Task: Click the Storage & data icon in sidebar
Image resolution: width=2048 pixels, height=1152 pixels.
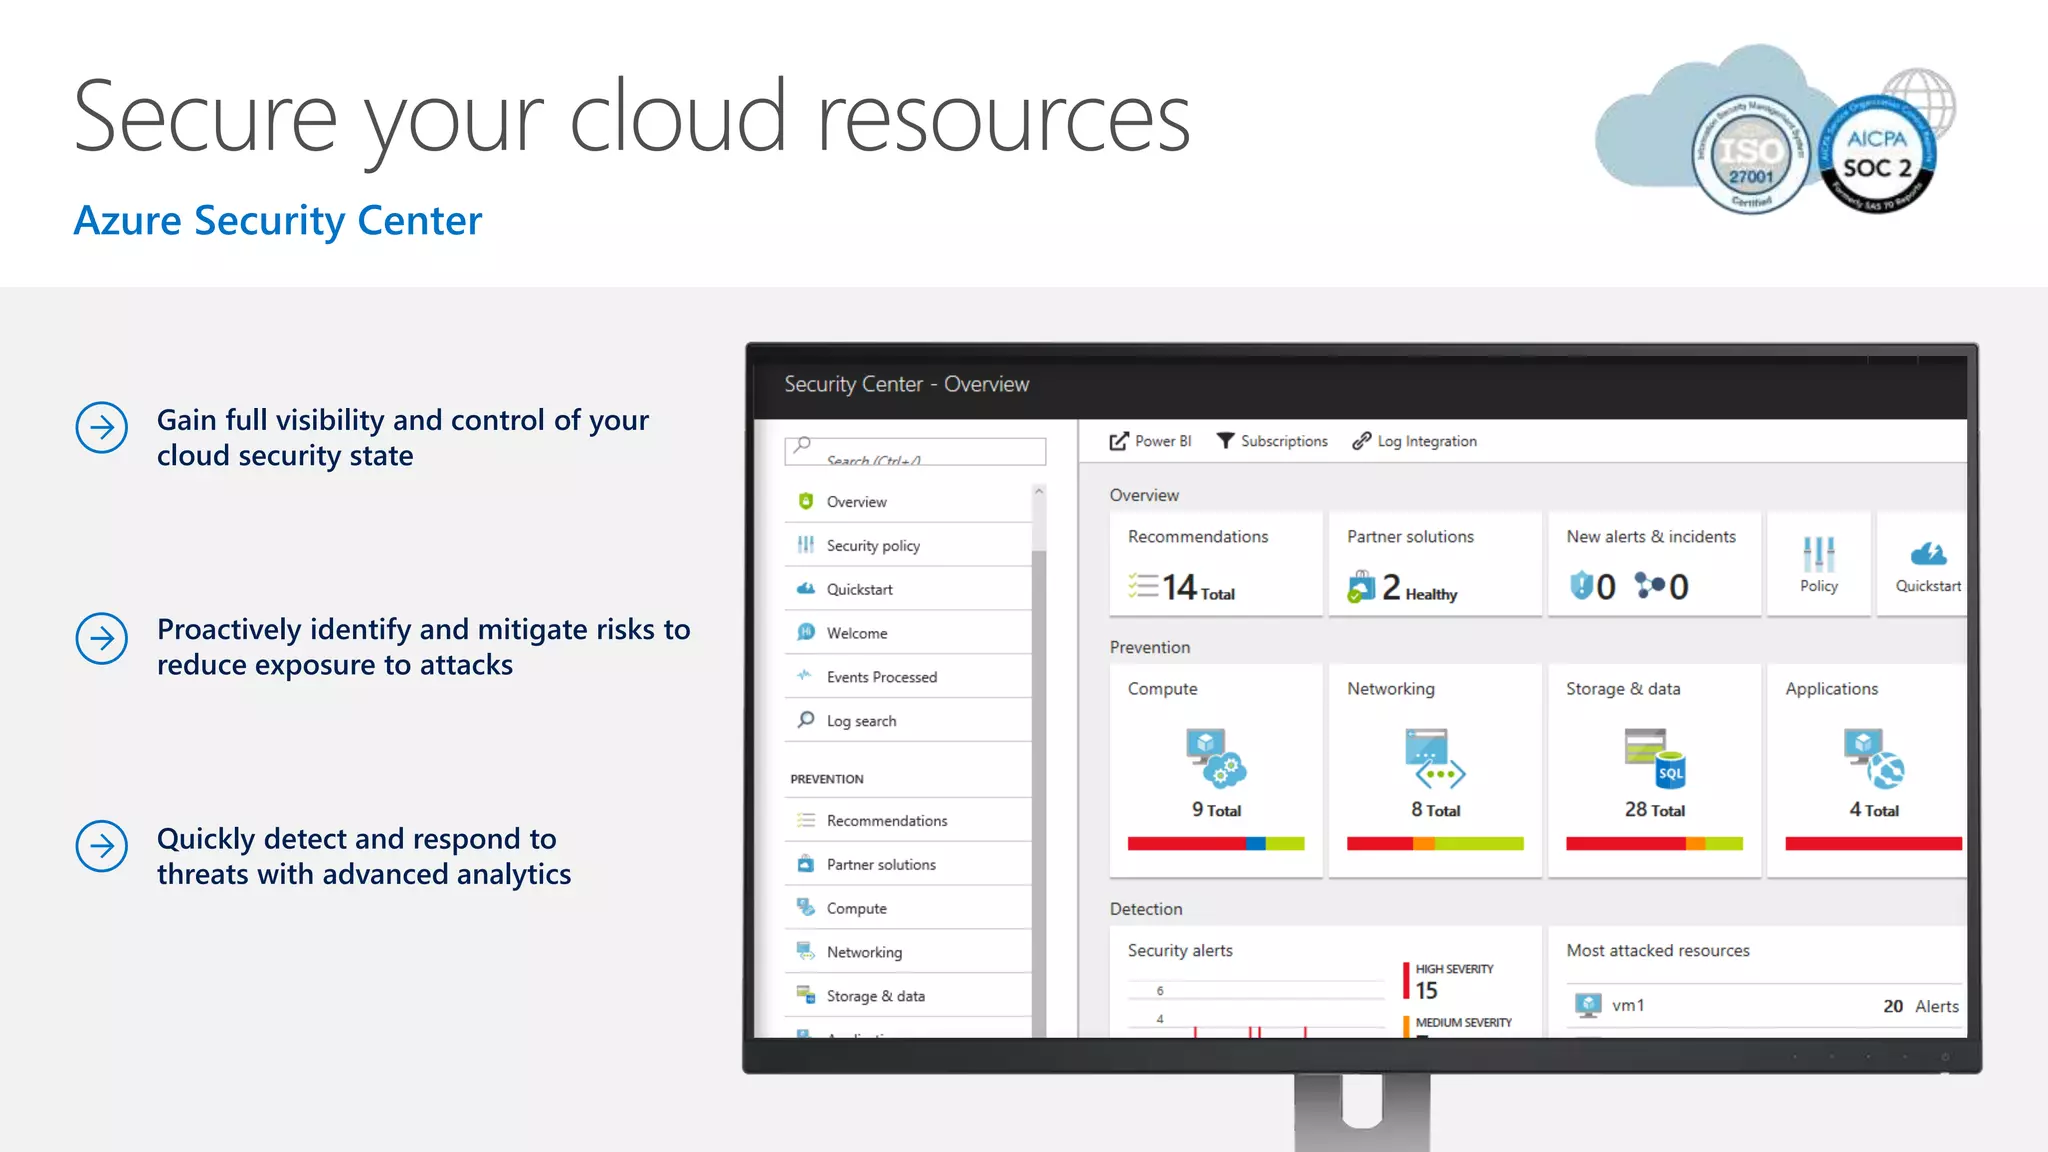Action: pyautogui.click(x=806, y=994)
